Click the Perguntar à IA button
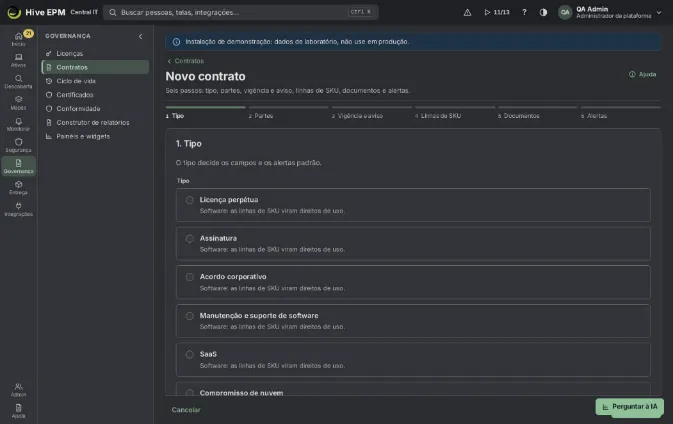The width and height of the screenshot is (673, 424). pos(630,406)
